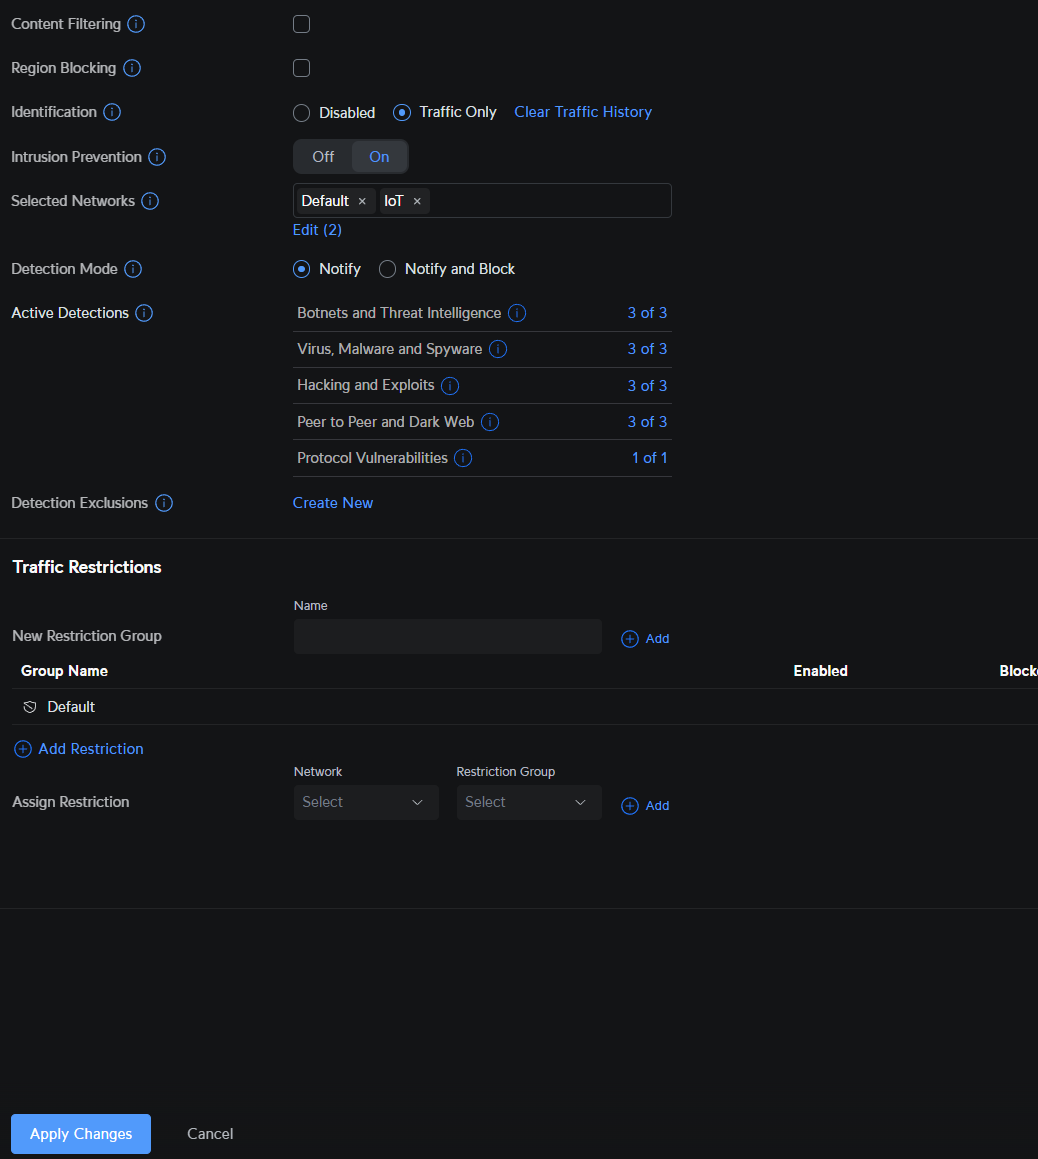
Task: Remove the IoT network tag
Action: click(417, 201)
